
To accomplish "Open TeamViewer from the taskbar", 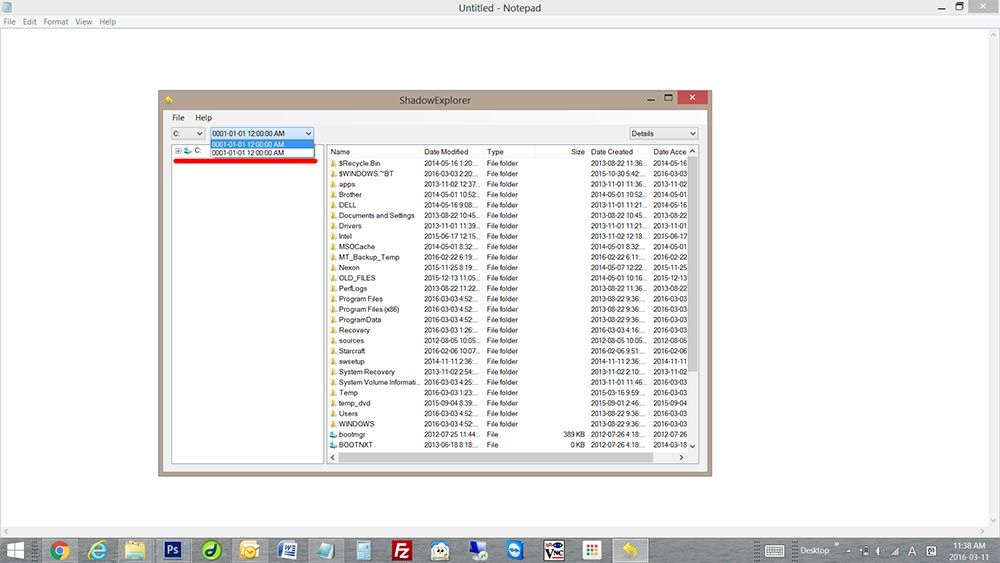I will [515, 550].
